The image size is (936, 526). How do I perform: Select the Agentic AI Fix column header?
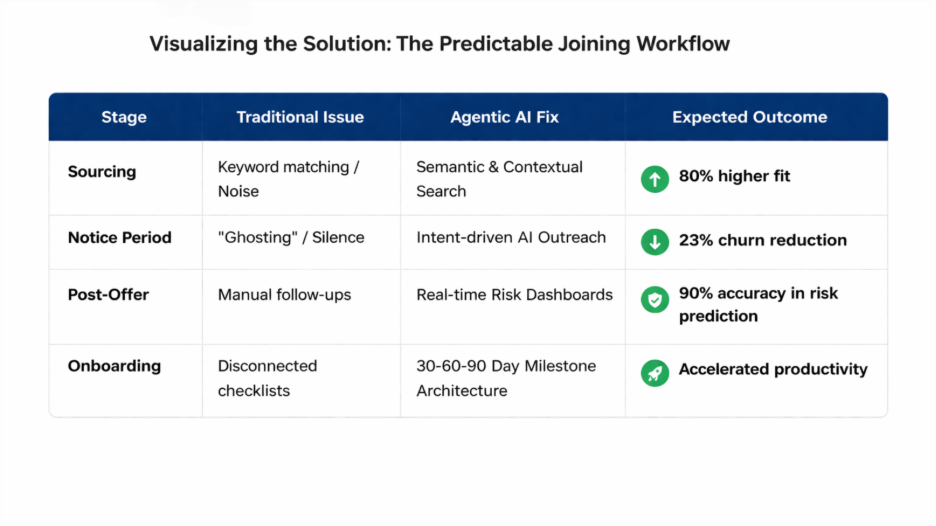[x=505, y=117]
